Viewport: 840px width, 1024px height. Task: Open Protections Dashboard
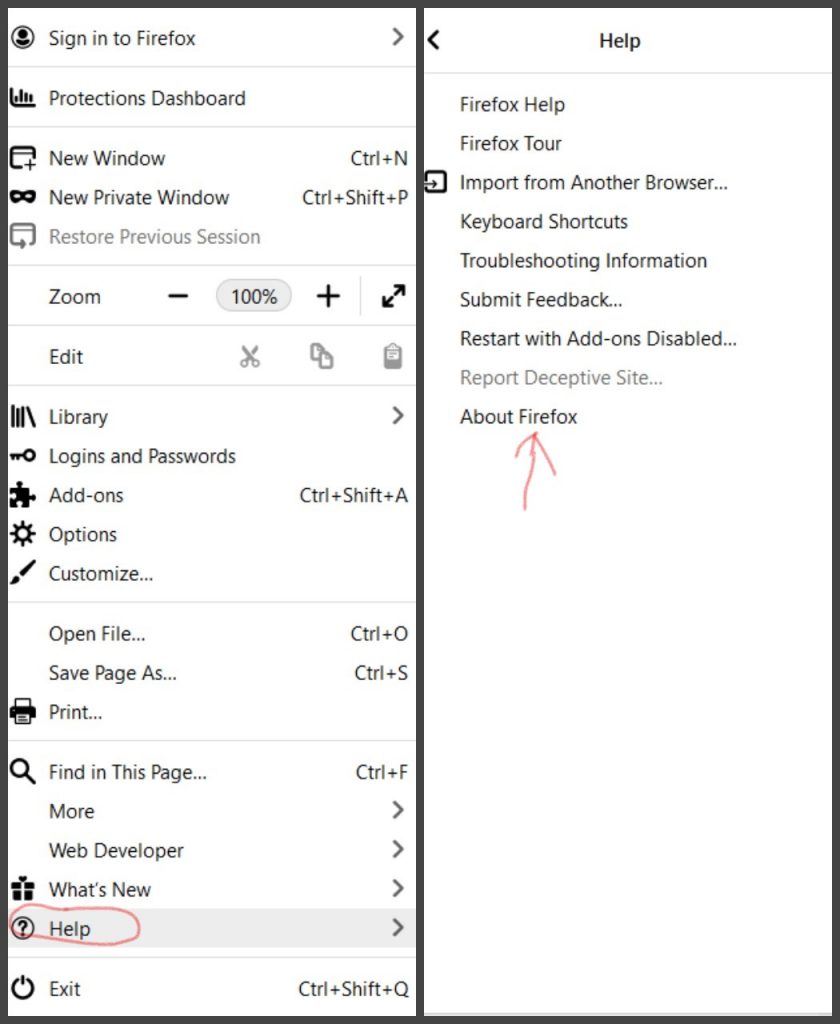[x=147, y=98]
